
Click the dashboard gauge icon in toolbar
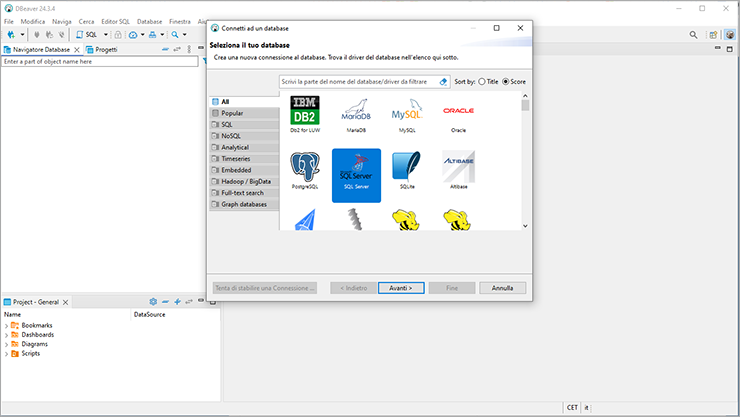click(x=133, y=35)
